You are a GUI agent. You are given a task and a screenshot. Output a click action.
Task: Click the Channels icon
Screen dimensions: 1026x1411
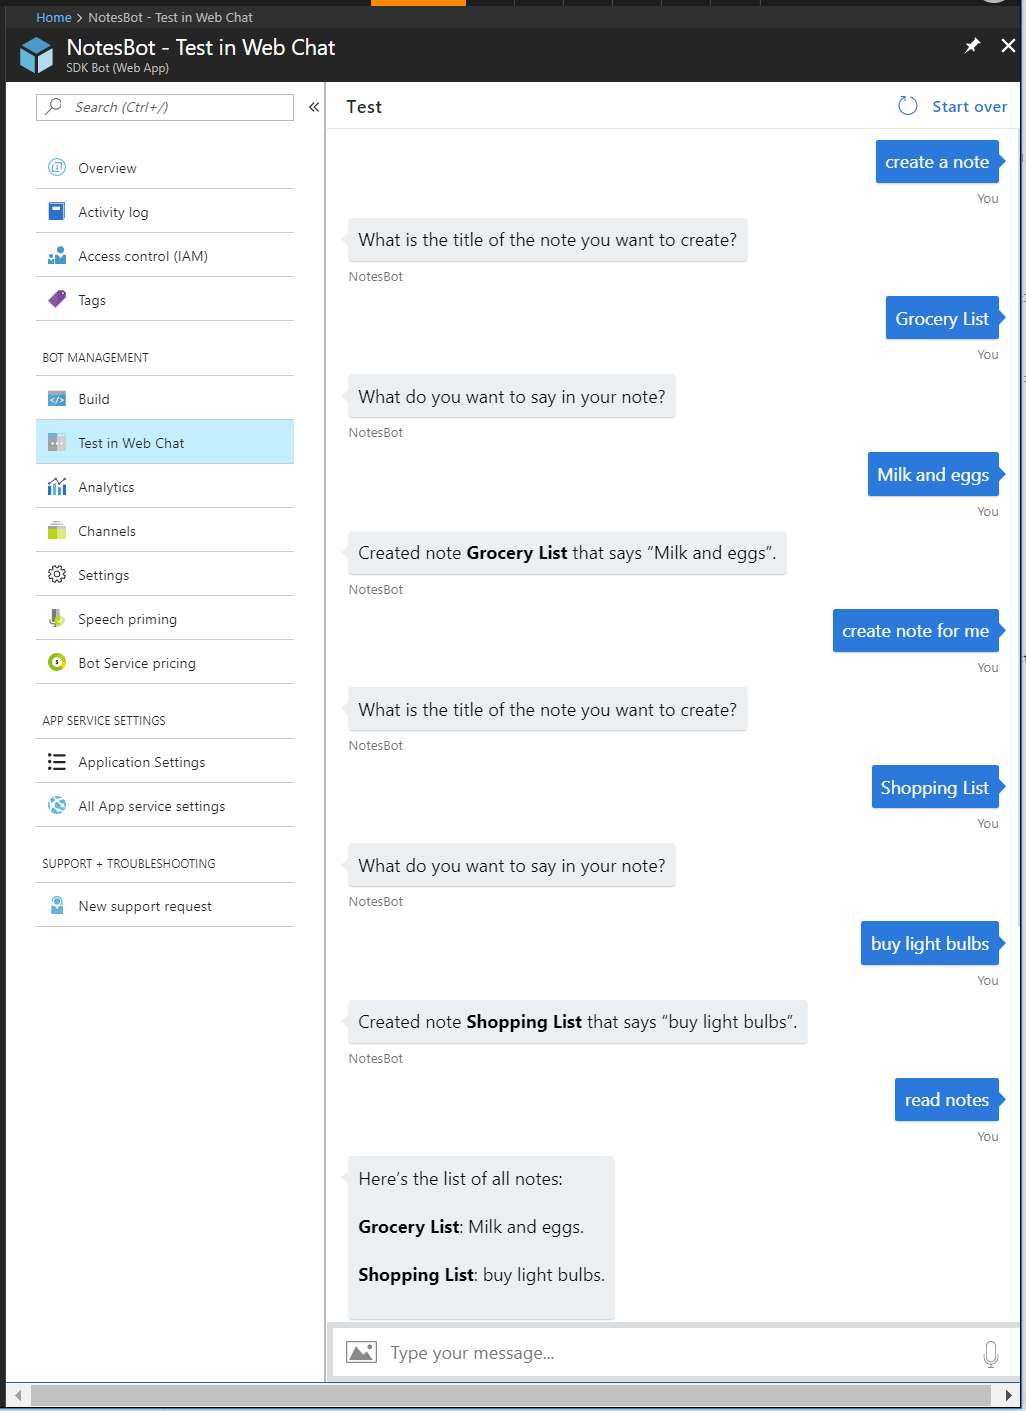(57, 531)
